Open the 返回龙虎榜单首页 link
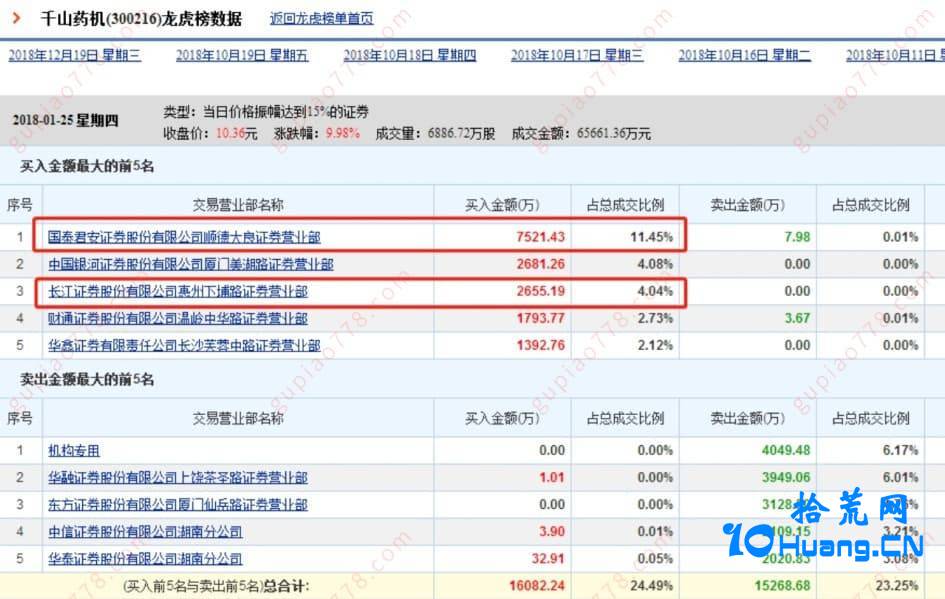945x599 pixels. [x=321, y=19]
